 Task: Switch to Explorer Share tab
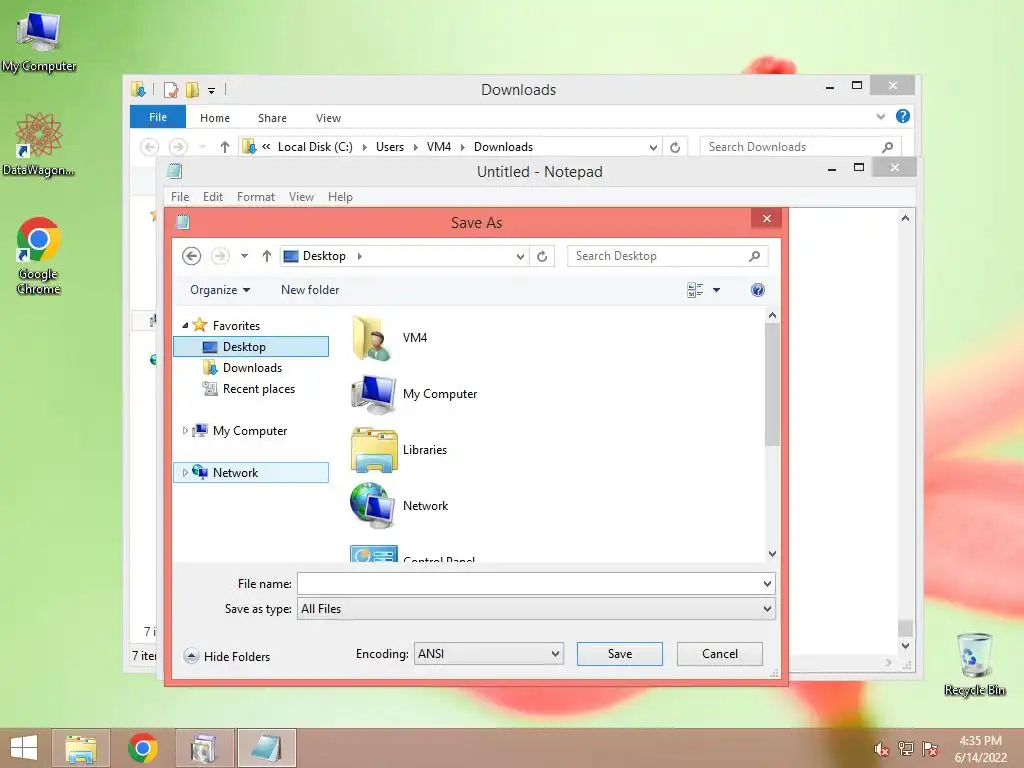[272, 118]
